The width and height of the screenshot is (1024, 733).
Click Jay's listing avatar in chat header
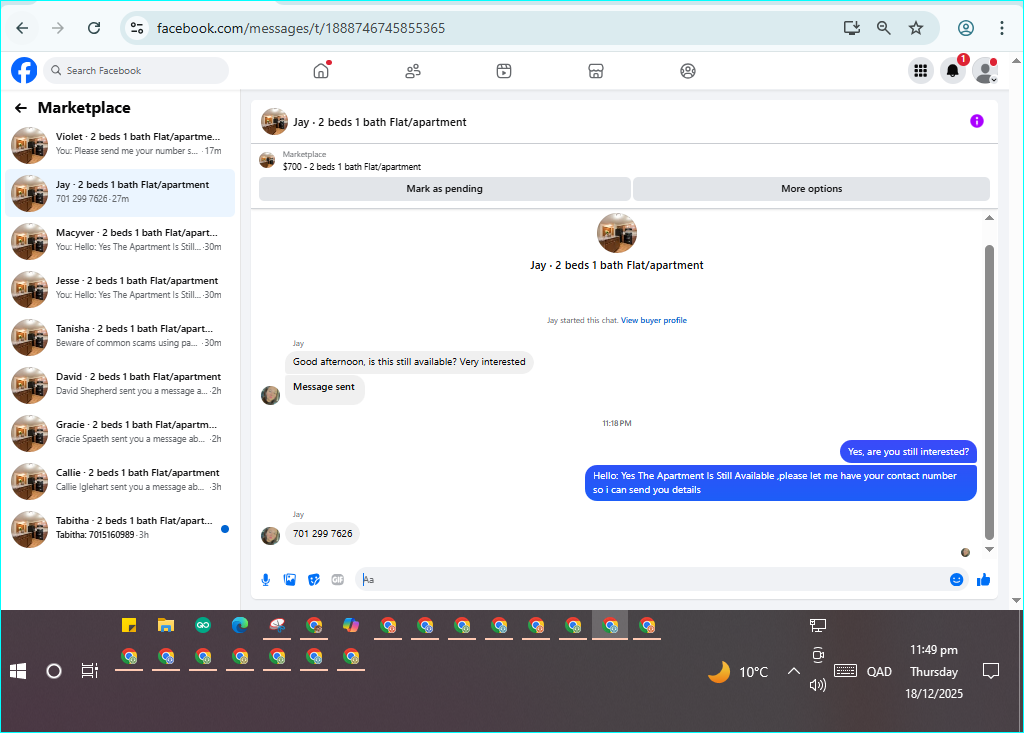click(274, 122)
